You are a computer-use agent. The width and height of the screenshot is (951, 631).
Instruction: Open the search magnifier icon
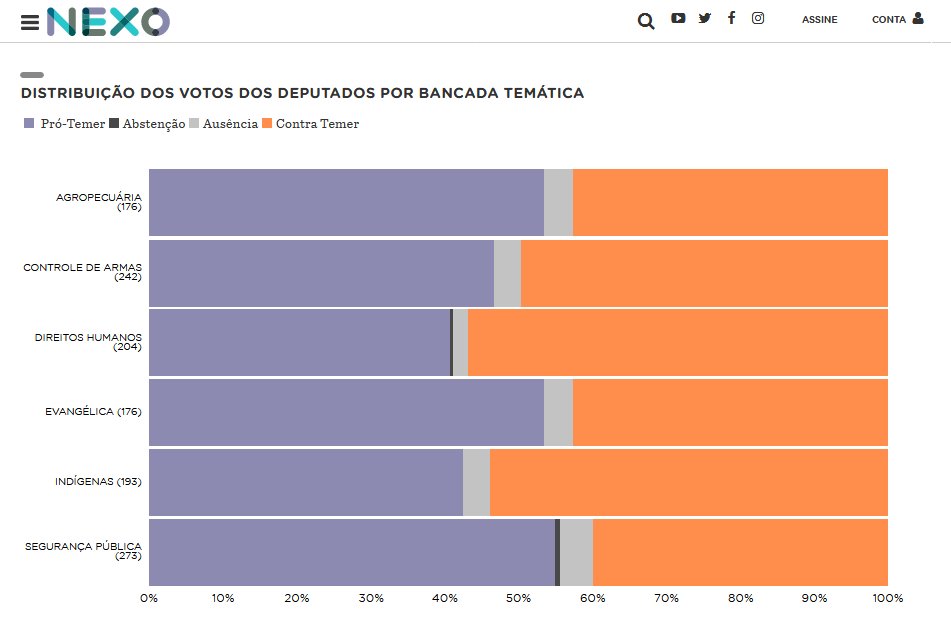coord(646,21)
